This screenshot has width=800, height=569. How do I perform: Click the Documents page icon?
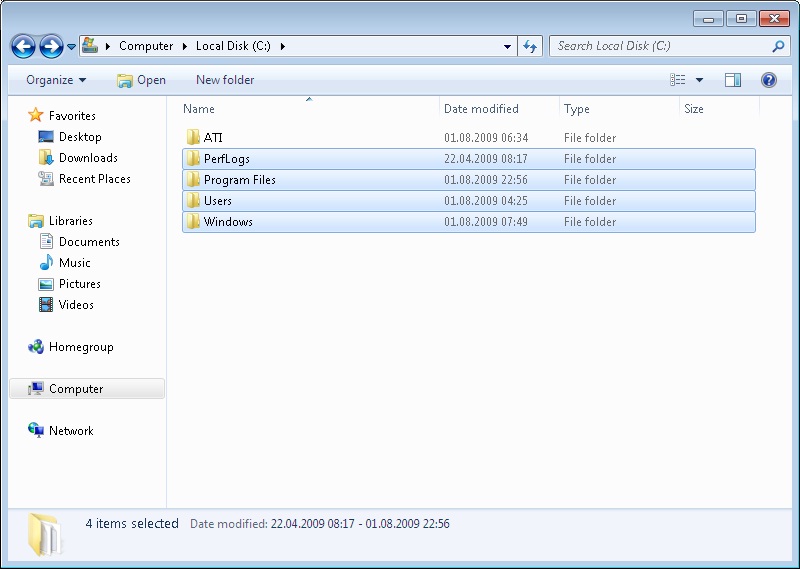[x=46, y=241]
